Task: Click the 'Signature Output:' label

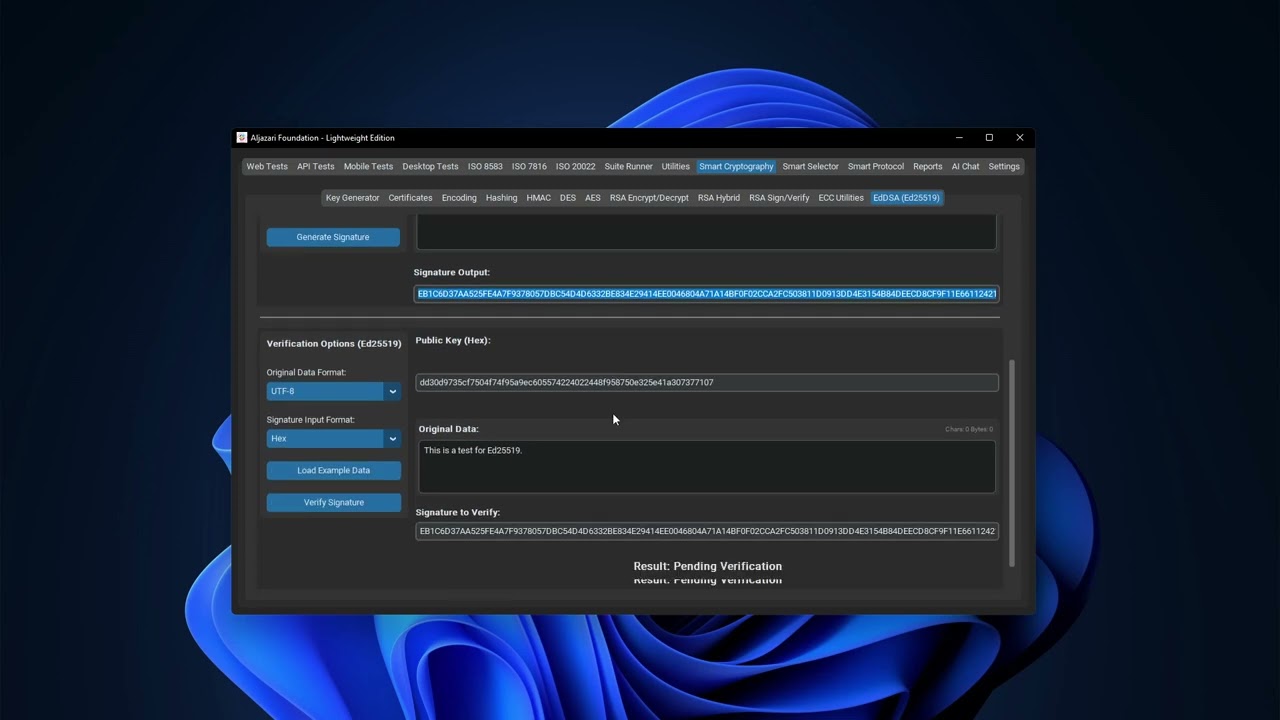Action: 452,272
